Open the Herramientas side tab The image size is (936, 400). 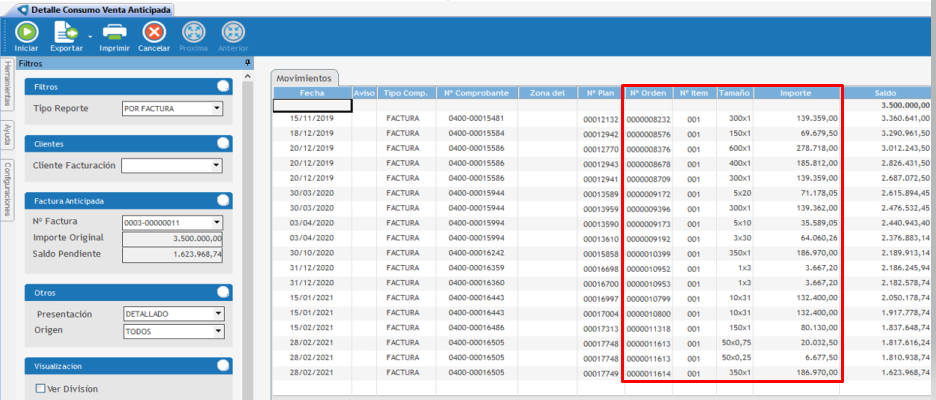pos(6,85)
